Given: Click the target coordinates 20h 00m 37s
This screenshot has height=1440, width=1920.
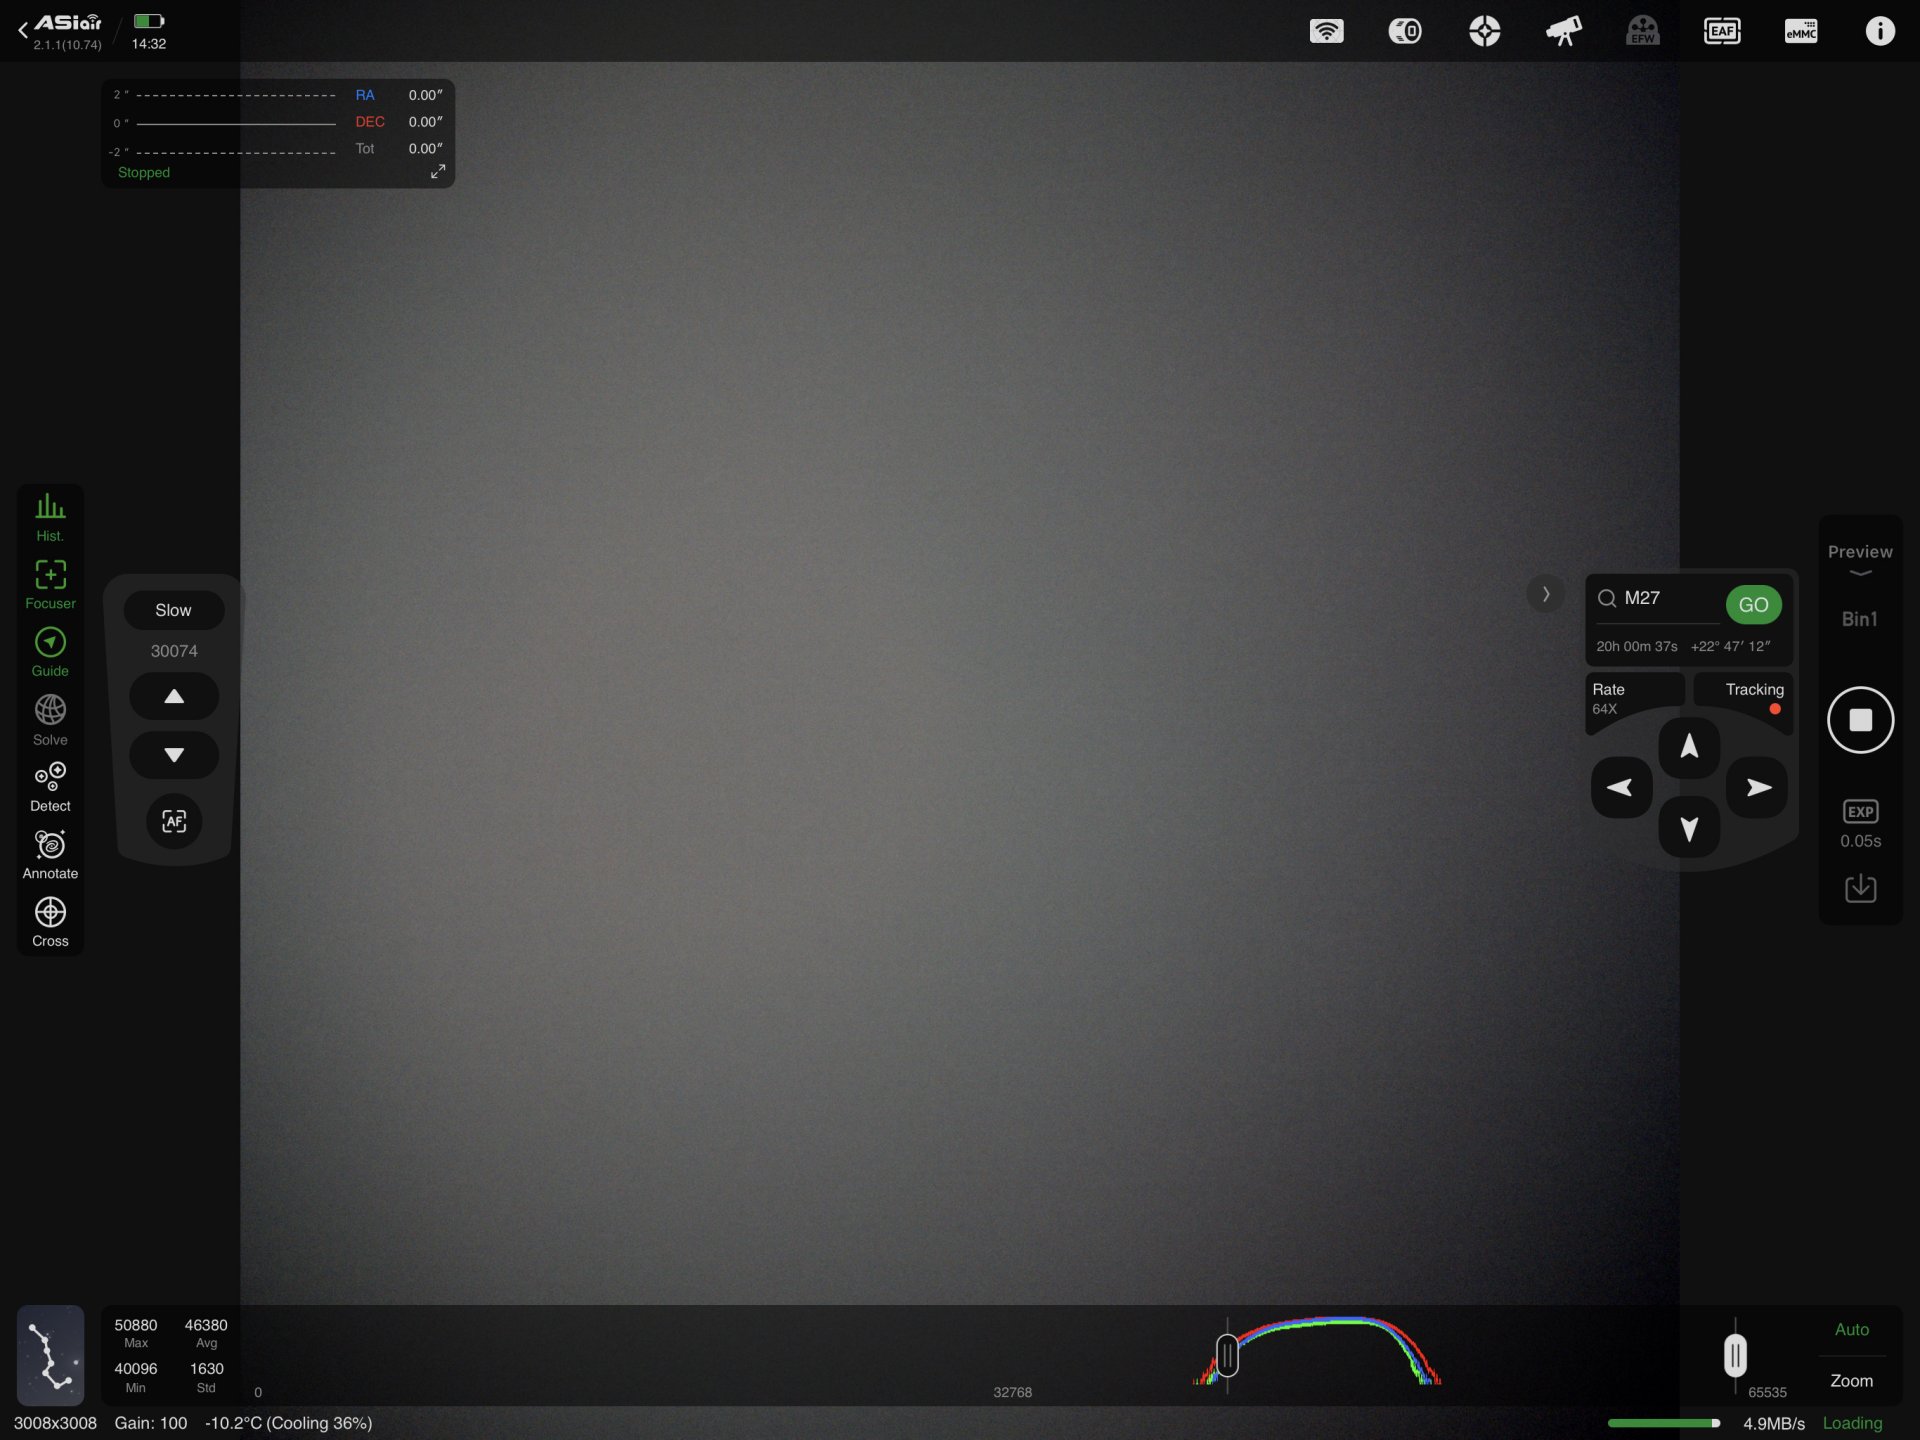Looking at the screenshot, I should pyautogui.click(x=1636, y=646).
